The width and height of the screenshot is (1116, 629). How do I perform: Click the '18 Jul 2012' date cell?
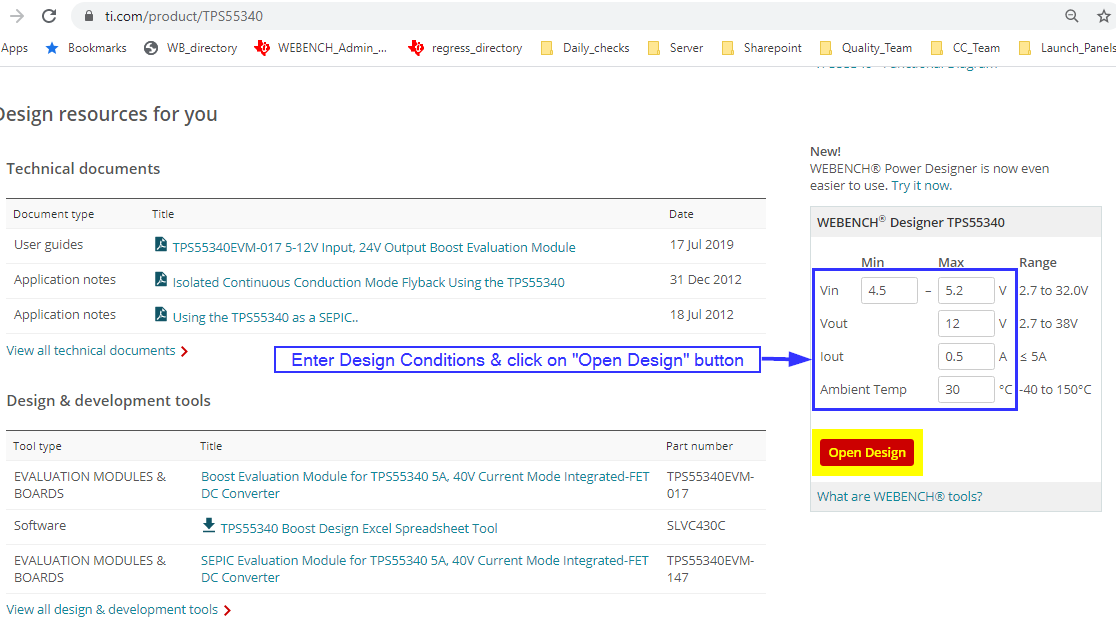[701, 314]
